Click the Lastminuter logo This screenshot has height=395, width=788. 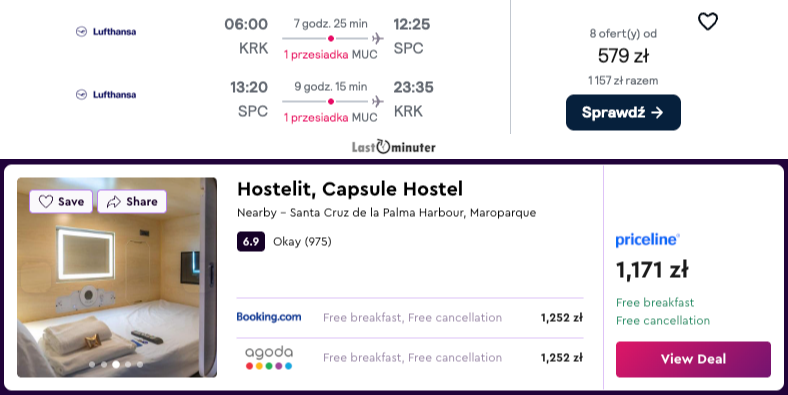(x=393, y=147)
